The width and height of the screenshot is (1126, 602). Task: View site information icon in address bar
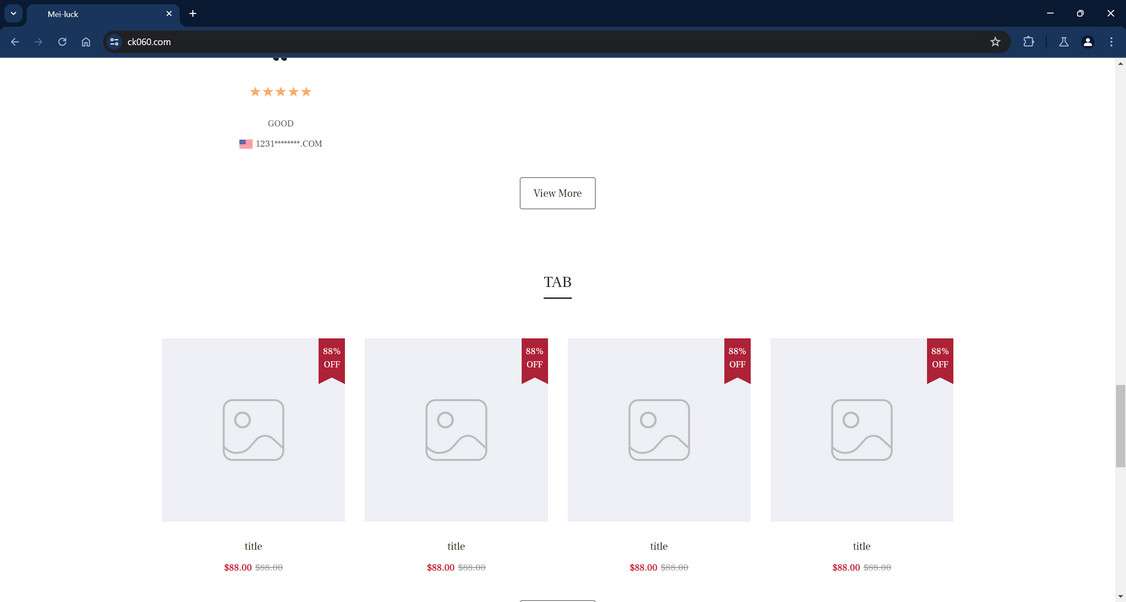(x=114, y=42)
